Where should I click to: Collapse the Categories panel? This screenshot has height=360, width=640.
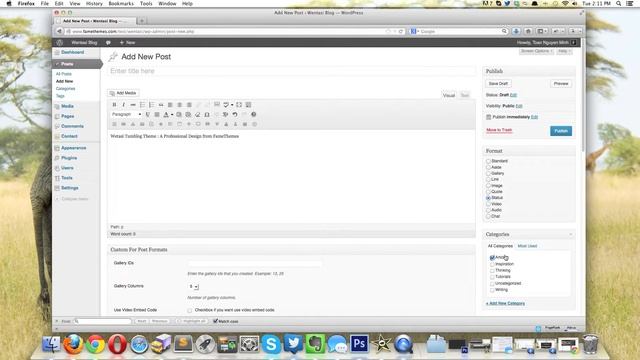[x=571, y=234]
